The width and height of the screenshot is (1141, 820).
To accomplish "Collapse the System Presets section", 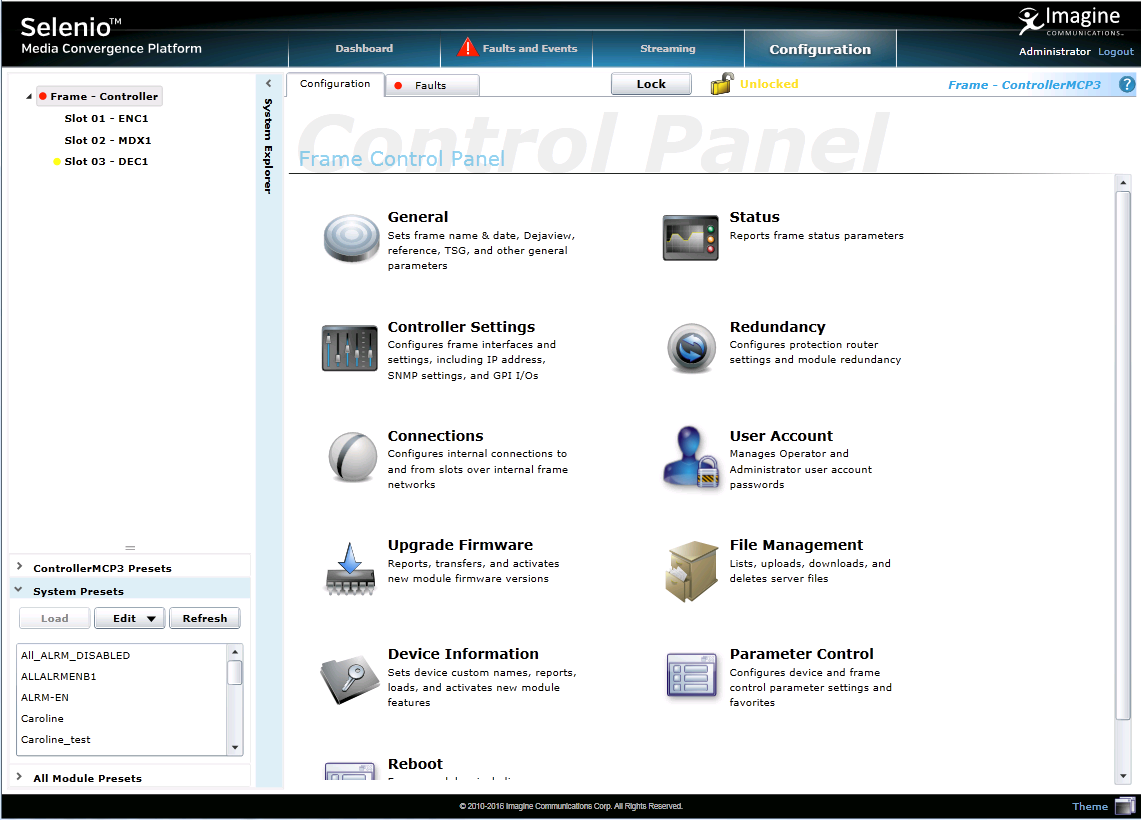I will 19,589.
